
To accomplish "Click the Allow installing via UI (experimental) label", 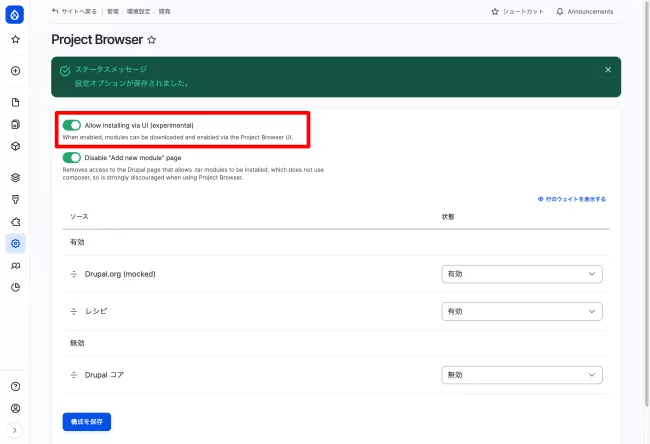I will 139,125.
